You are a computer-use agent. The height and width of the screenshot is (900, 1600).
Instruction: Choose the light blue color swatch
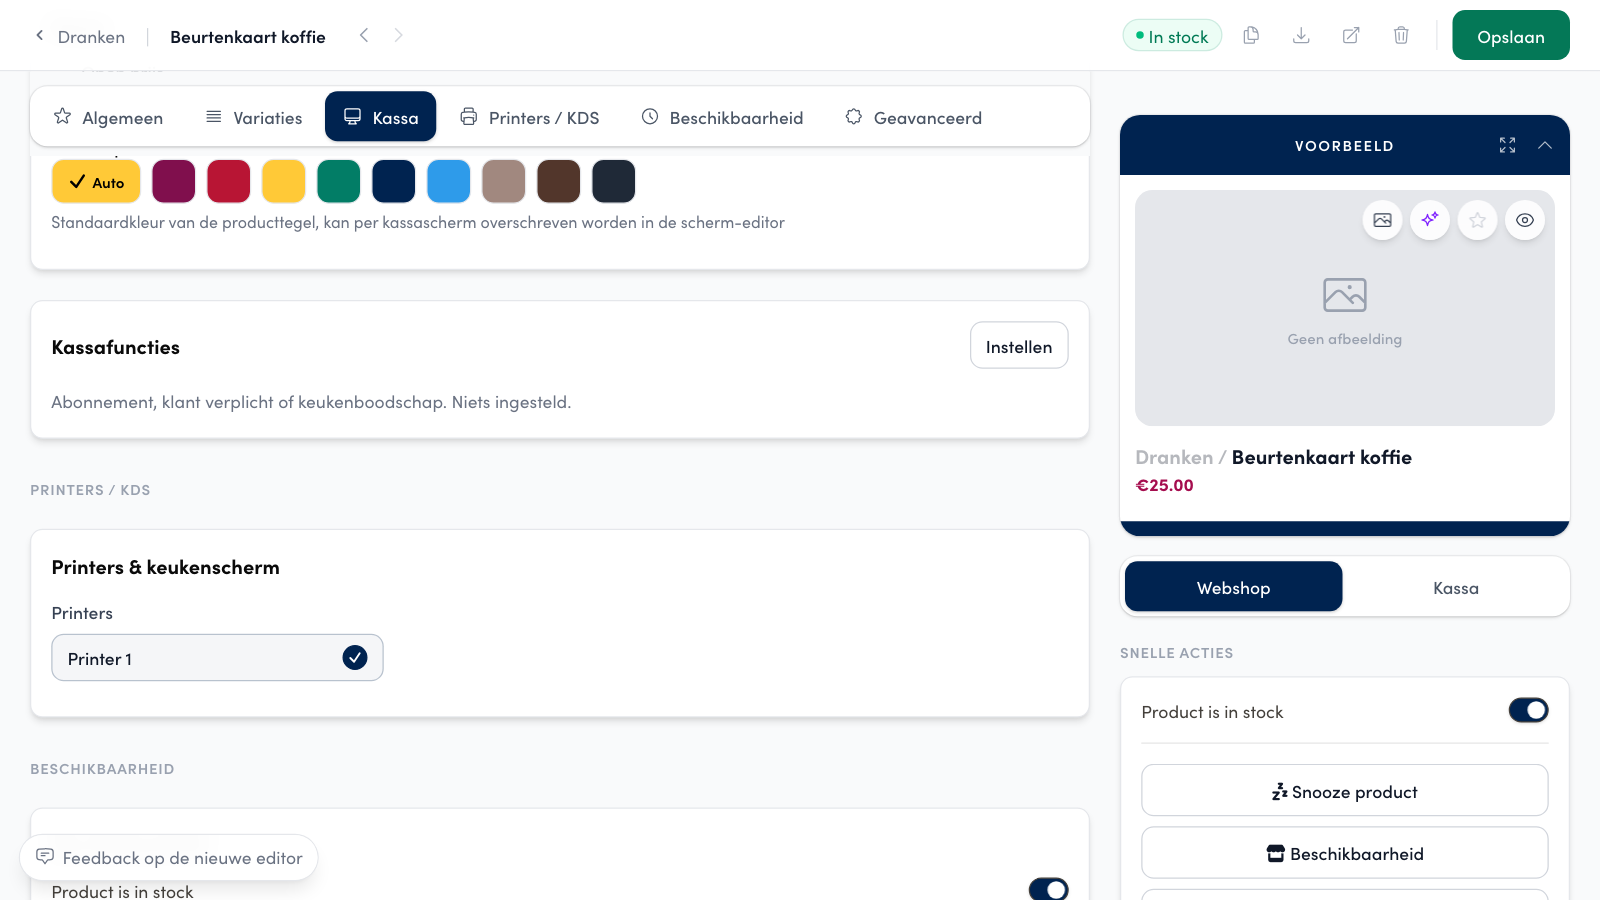tap(449, 182)
